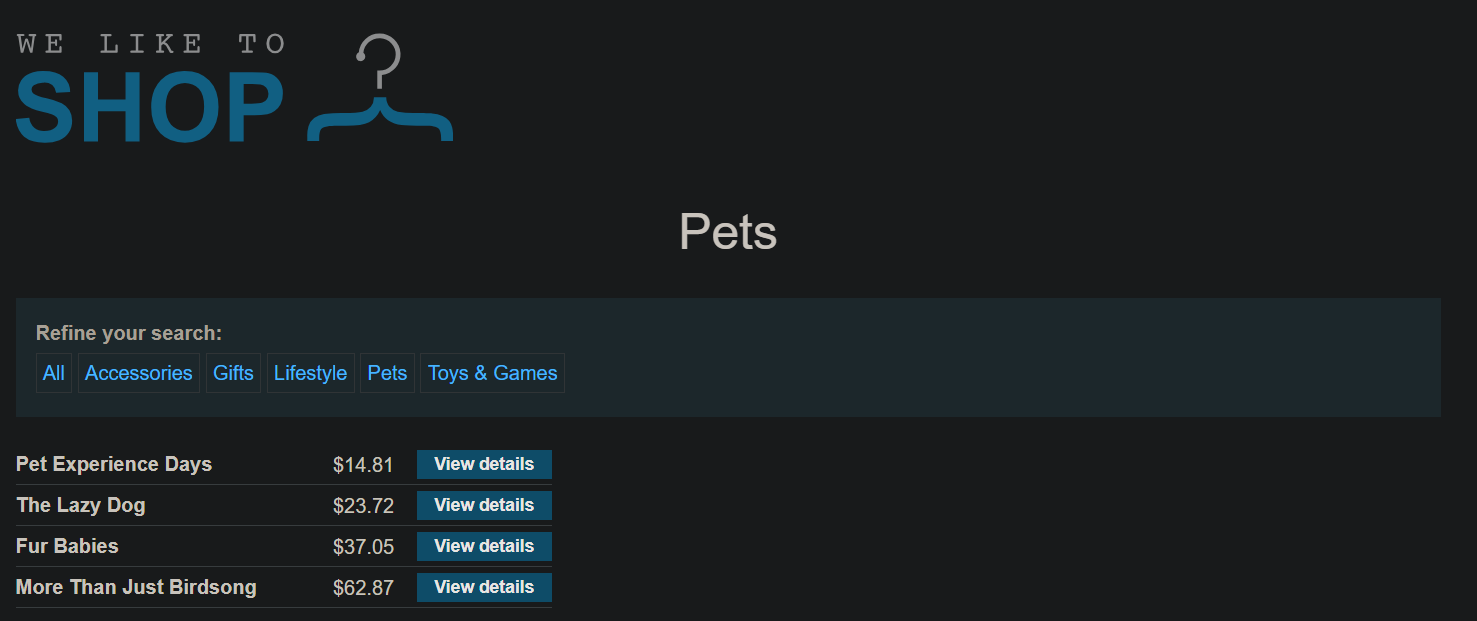Click the Pet Experience Days product name
The image size is (1477, 621).
pos(114,464)
